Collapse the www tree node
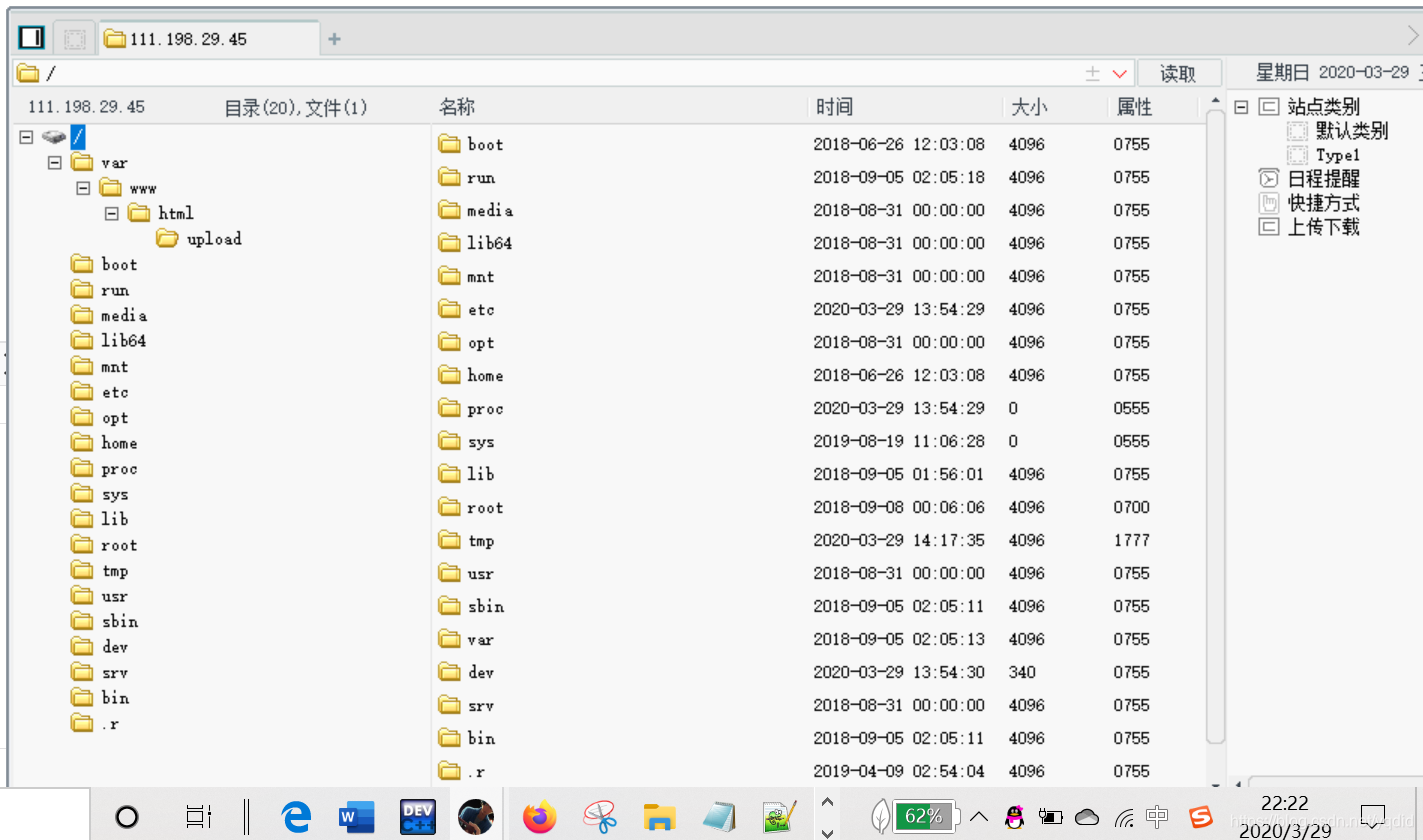The height and width of the screenshot is (840, 1423). point(83,187)
